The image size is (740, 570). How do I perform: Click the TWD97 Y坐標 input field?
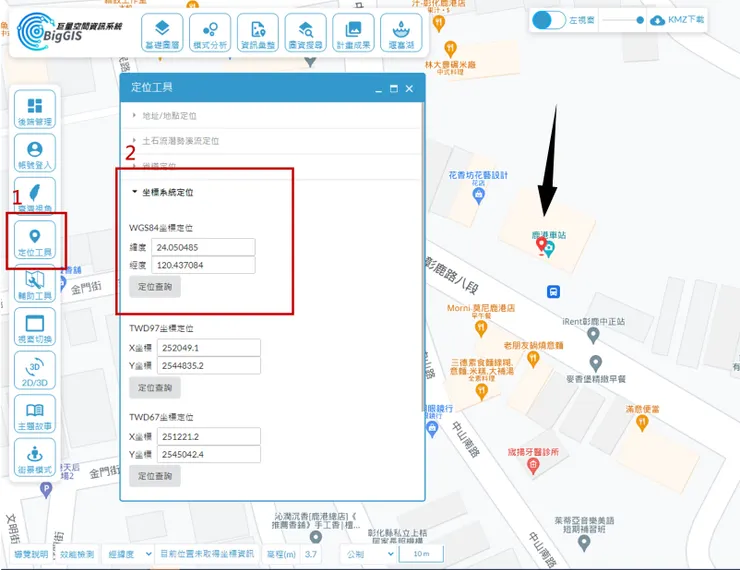point(209,366)
